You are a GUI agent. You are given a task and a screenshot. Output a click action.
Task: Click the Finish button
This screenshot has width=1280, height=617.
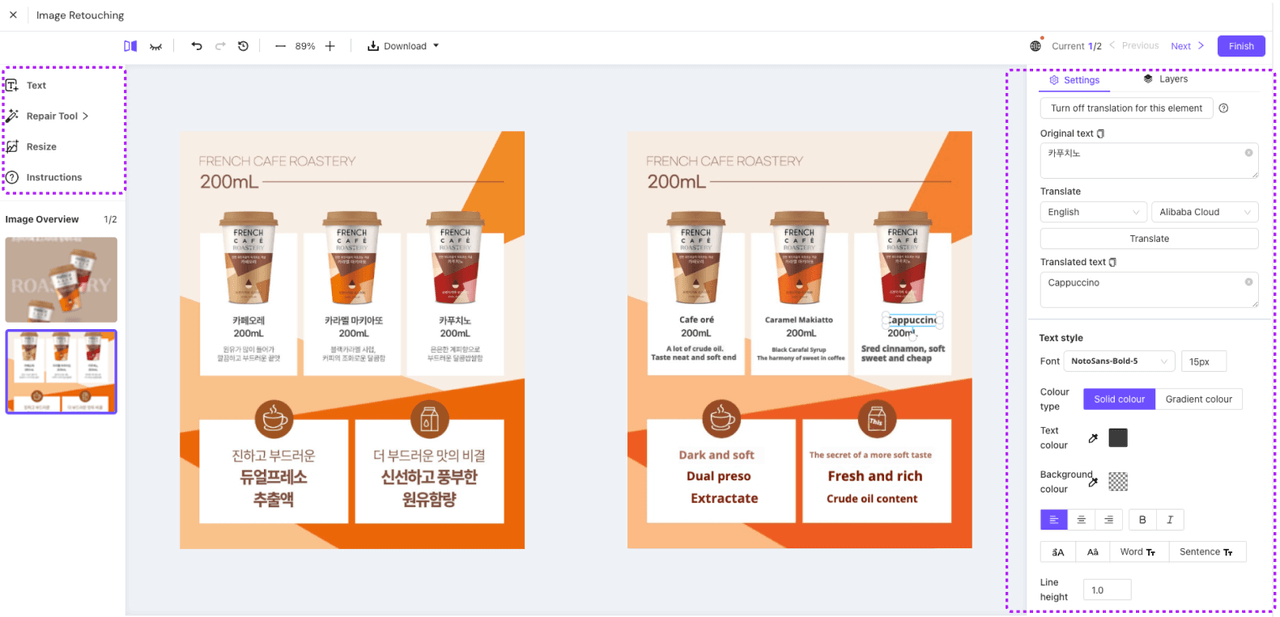[1241, 46]
